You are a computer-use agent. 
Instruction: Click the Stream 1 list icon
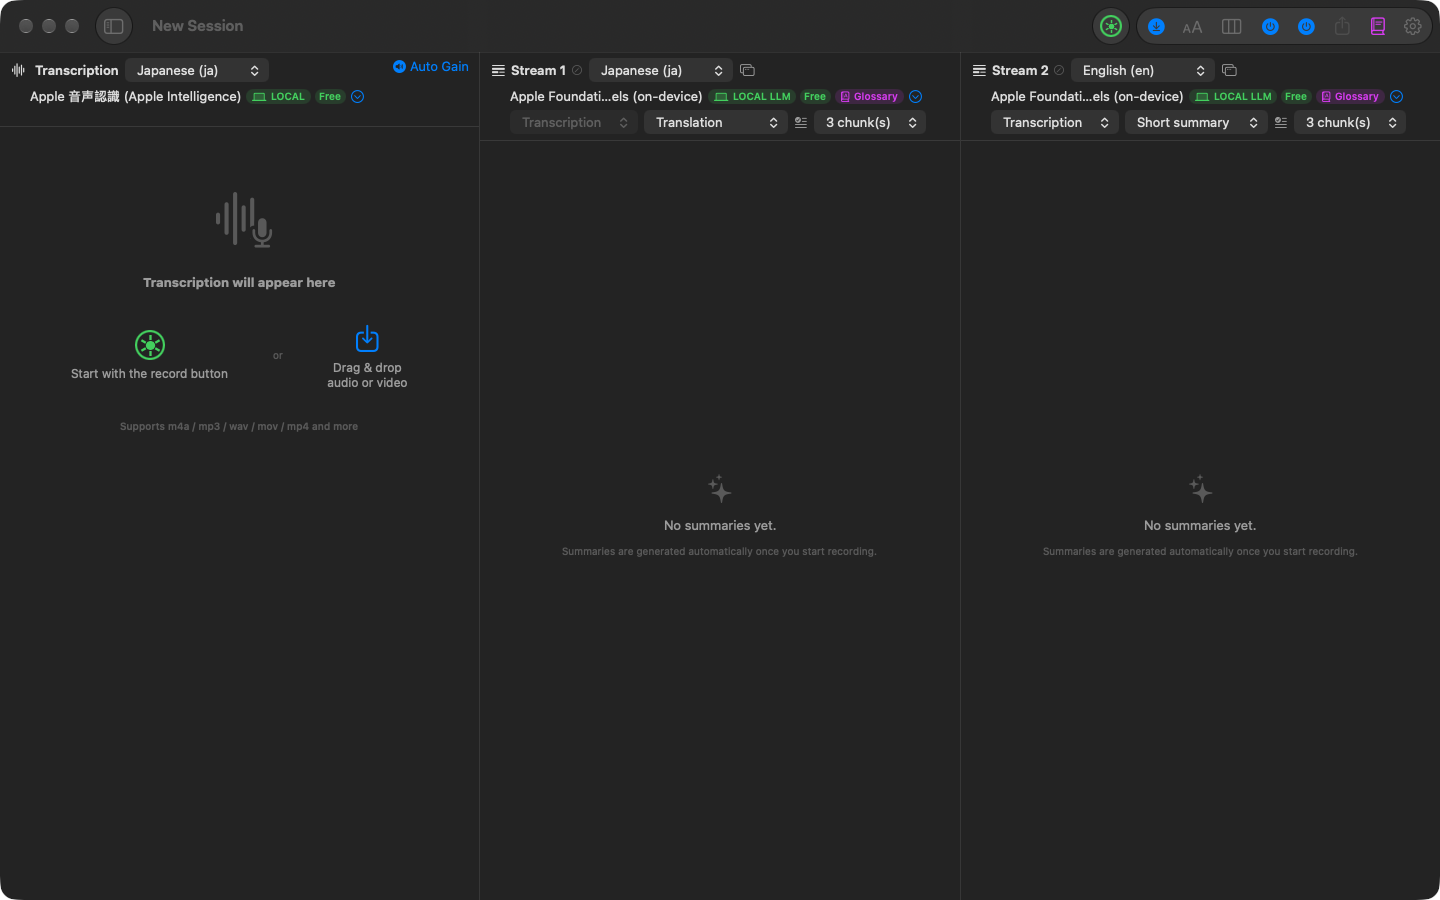coord(498,70)
